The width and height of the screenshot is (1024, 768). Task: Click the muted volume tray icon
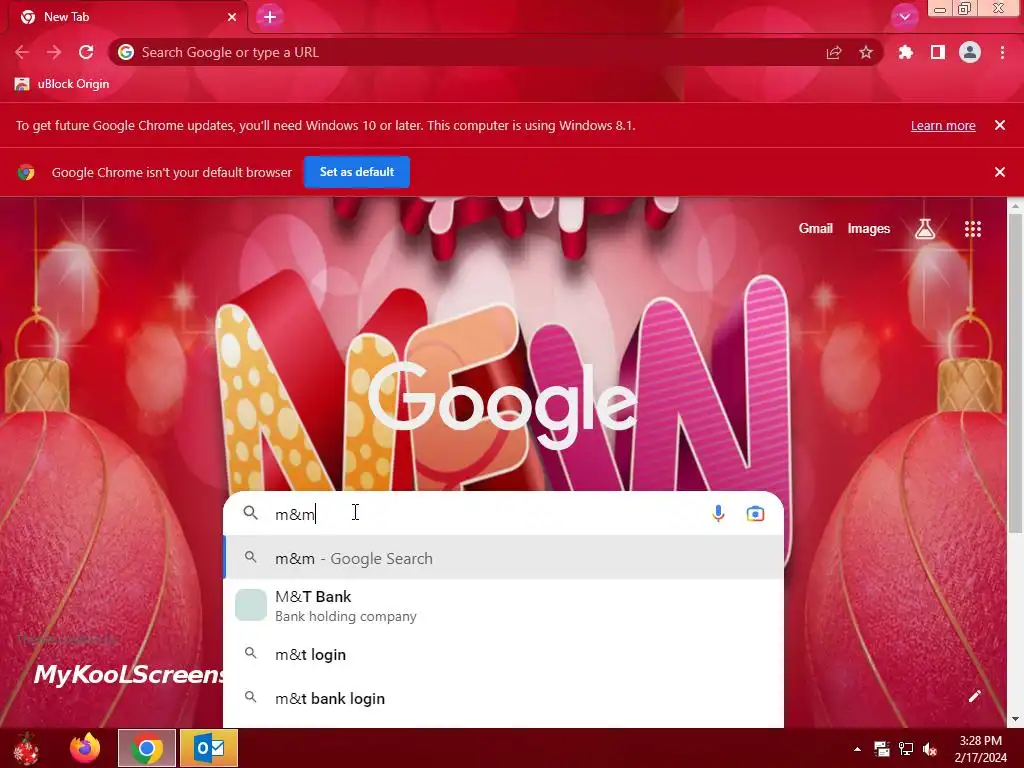(x=929, y=749)
